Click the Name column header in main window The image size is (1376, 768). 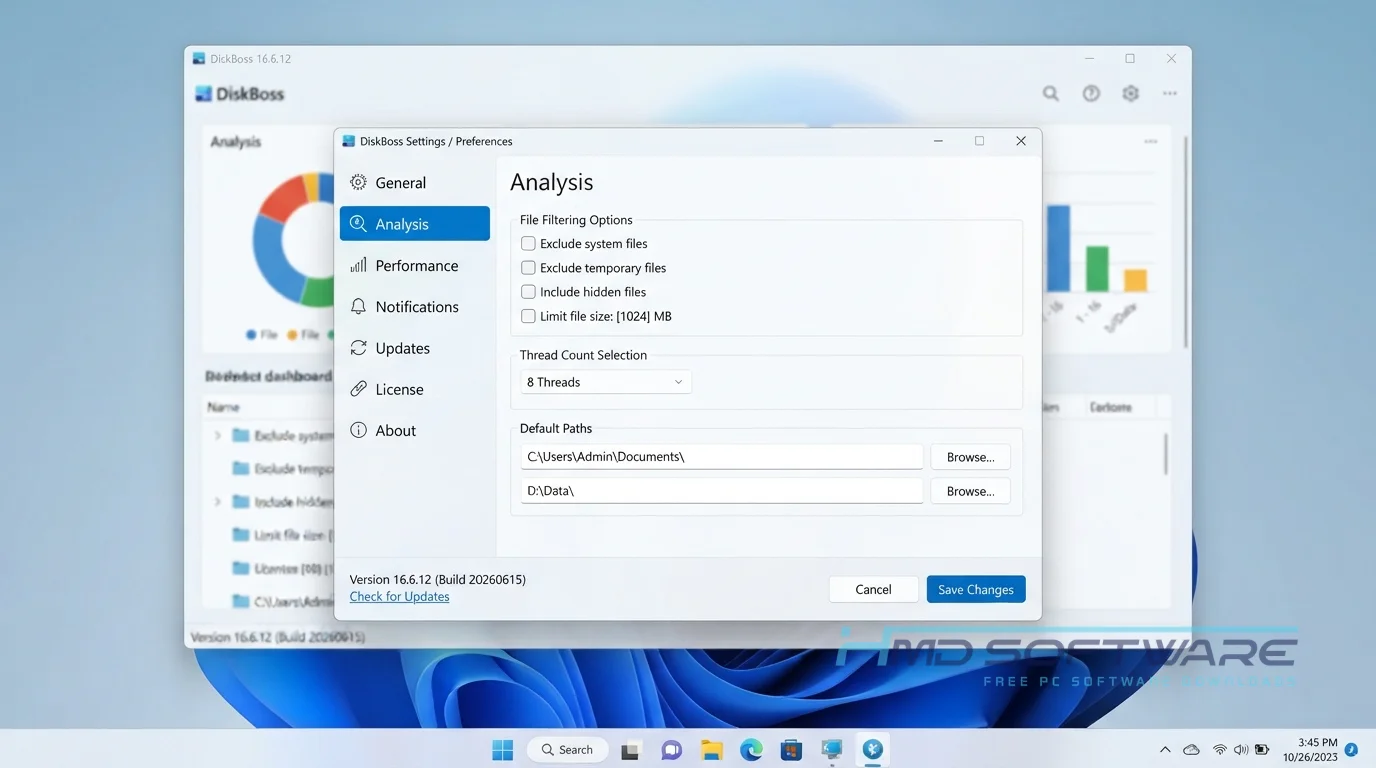coord(224,407)
